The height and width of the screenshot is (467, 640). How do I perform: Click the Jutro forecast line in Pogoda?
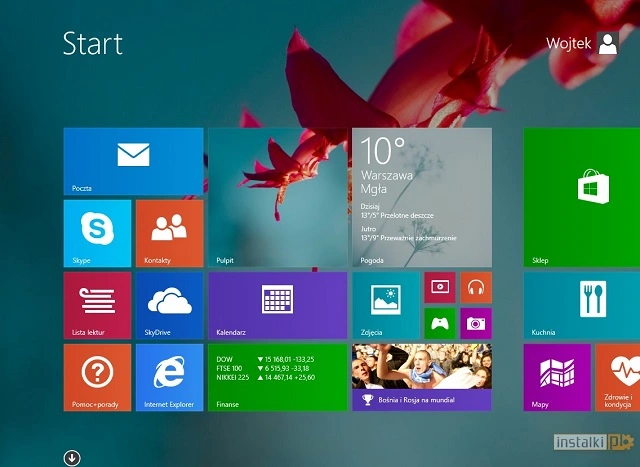pos(409,234)
